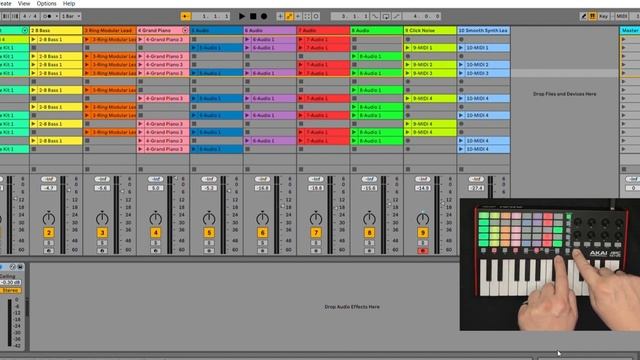Select the 10 Smooth Synth Lead track header

[x=483, y=30]
